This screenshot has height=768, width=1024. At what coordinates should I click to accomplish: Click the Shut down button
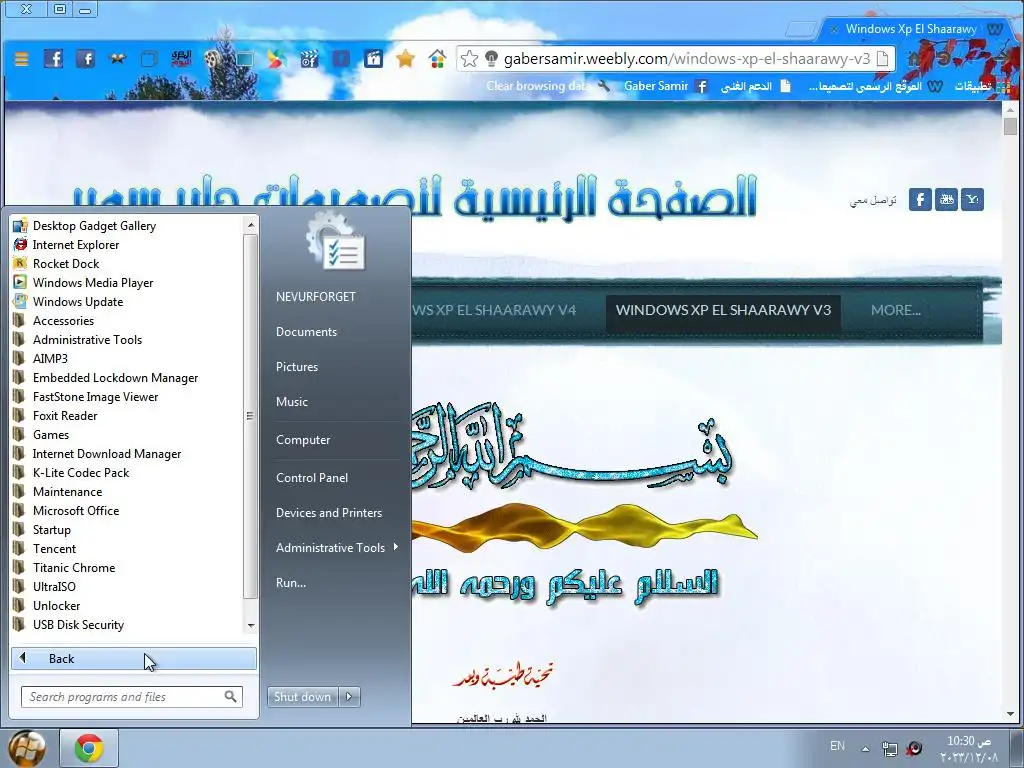pyautogui.click(x=302, y=697)
